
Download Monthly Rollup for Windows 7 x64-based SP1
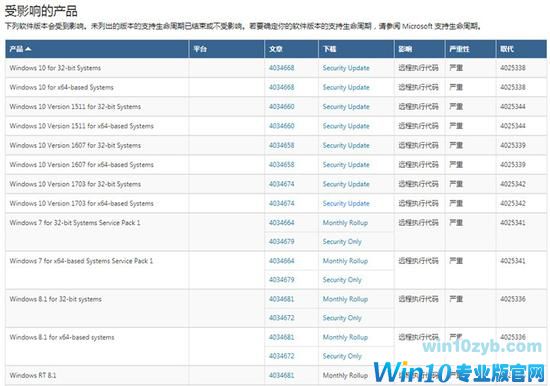click(x=345, y=261)
